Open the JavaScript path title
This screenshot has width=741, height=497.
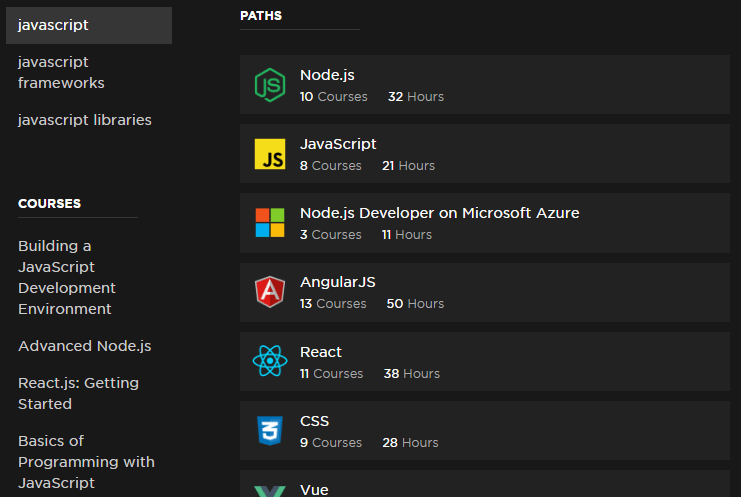click(x=338, y=144)
